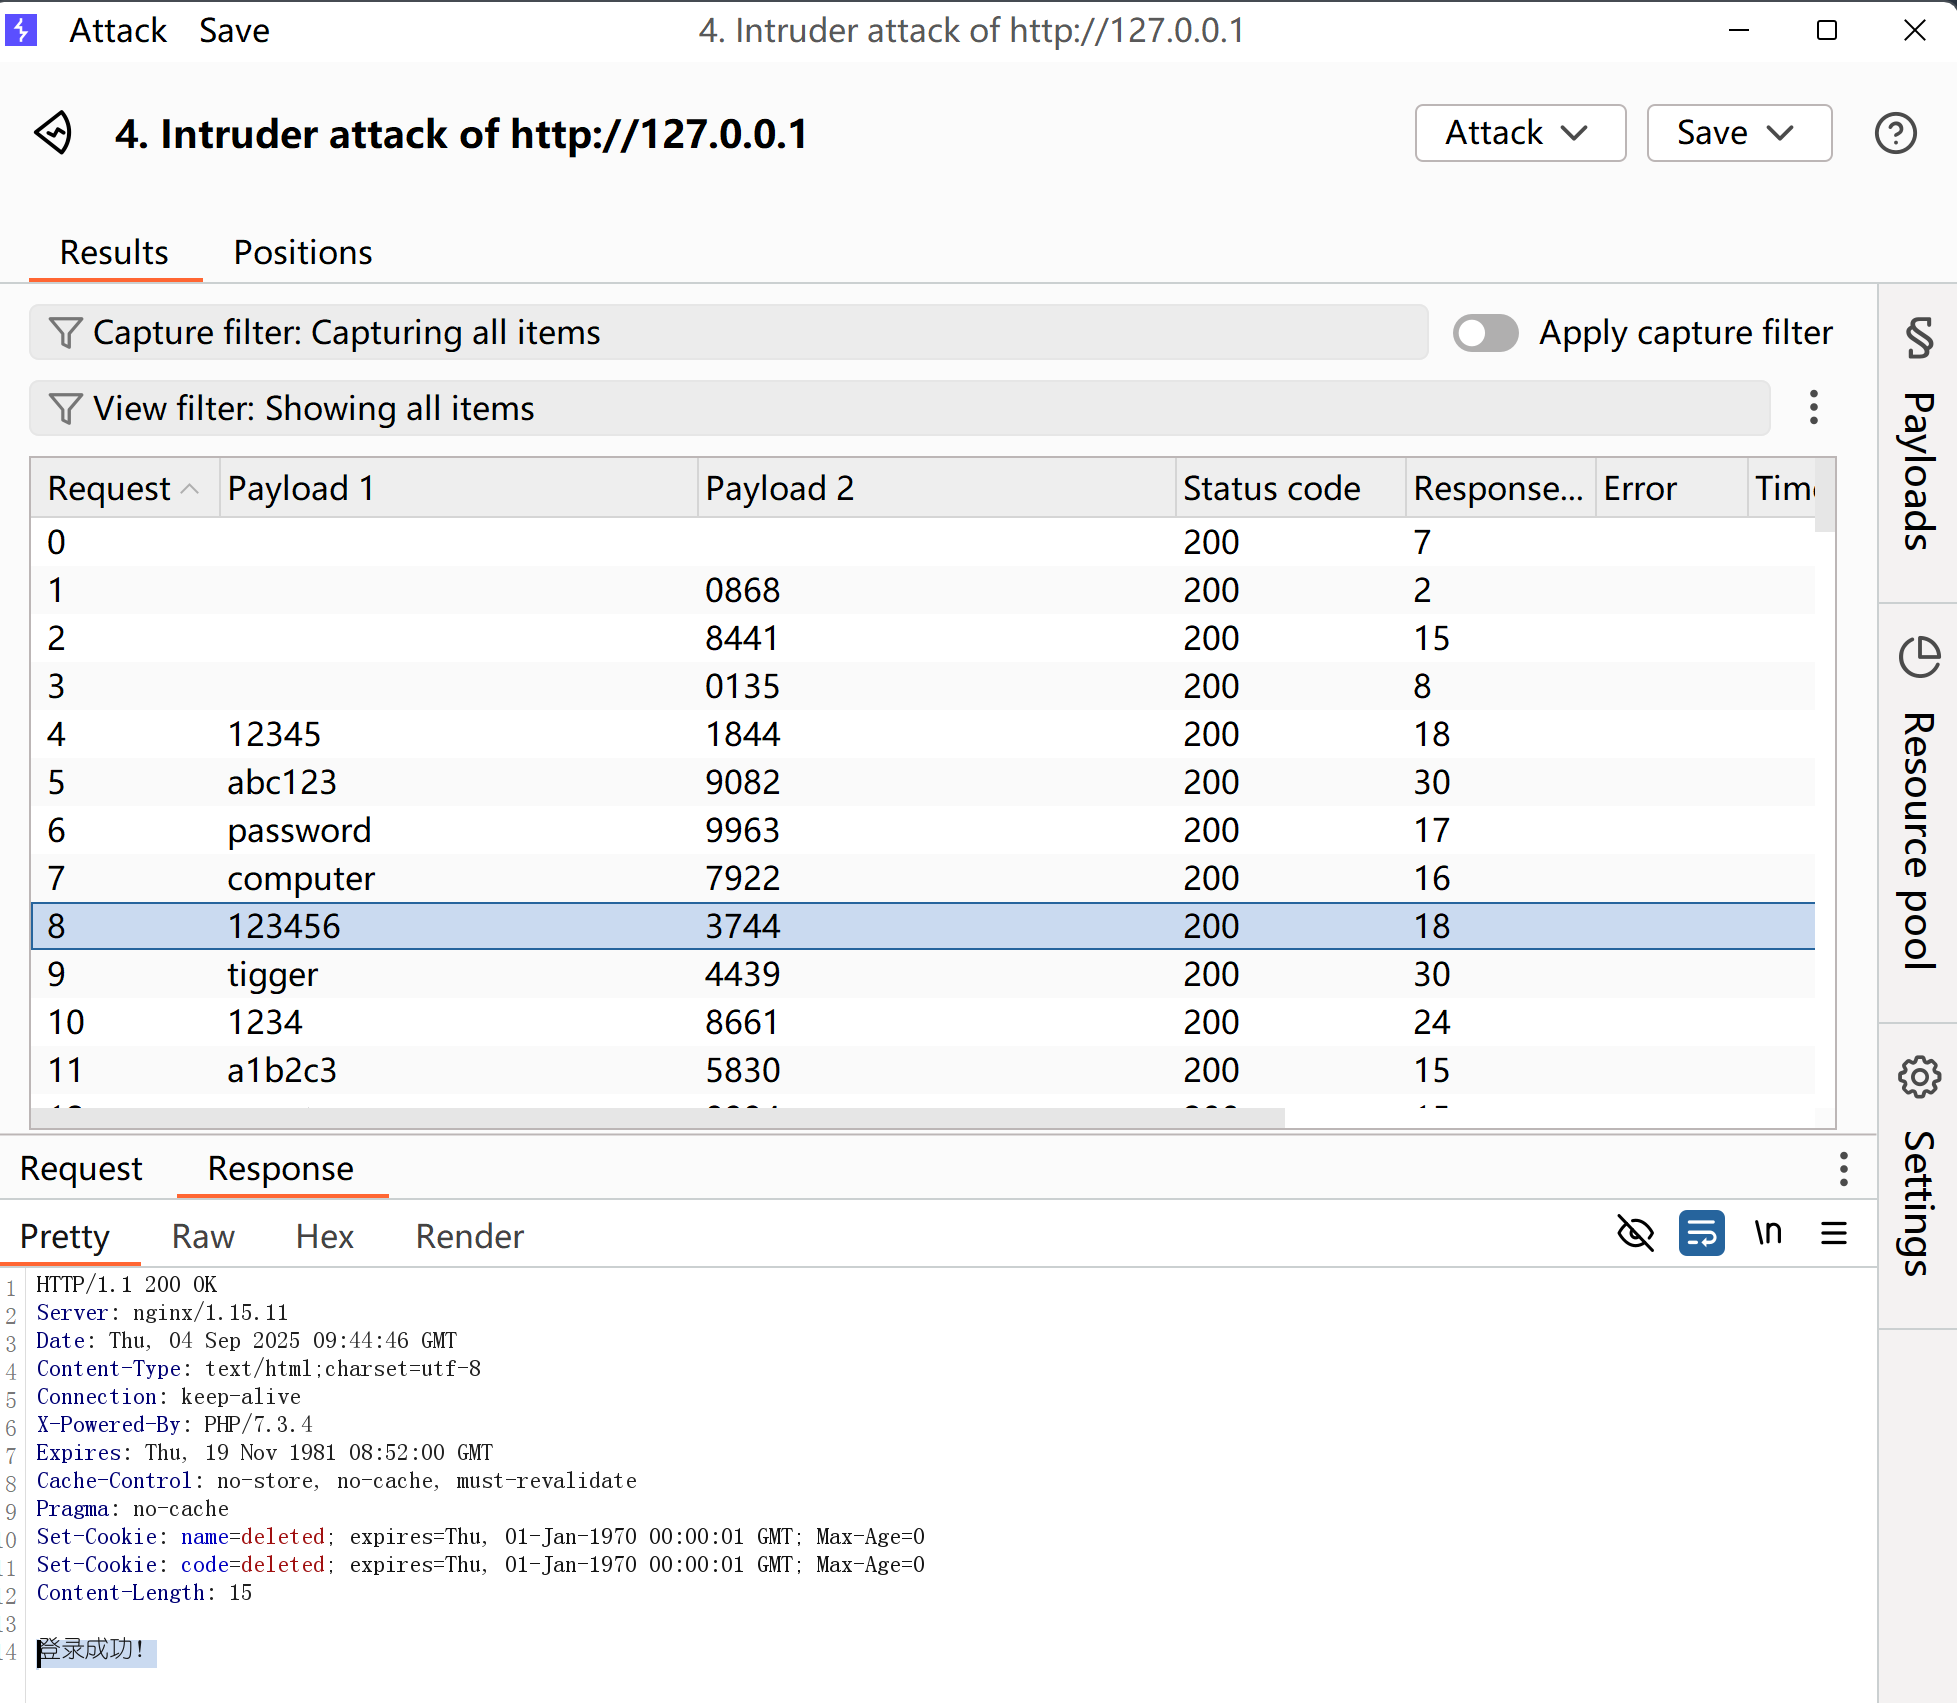Viewport: 1957px width, 1703px height.
Task: Open response pane three-dot menu
Action: click(1843, 1168)
